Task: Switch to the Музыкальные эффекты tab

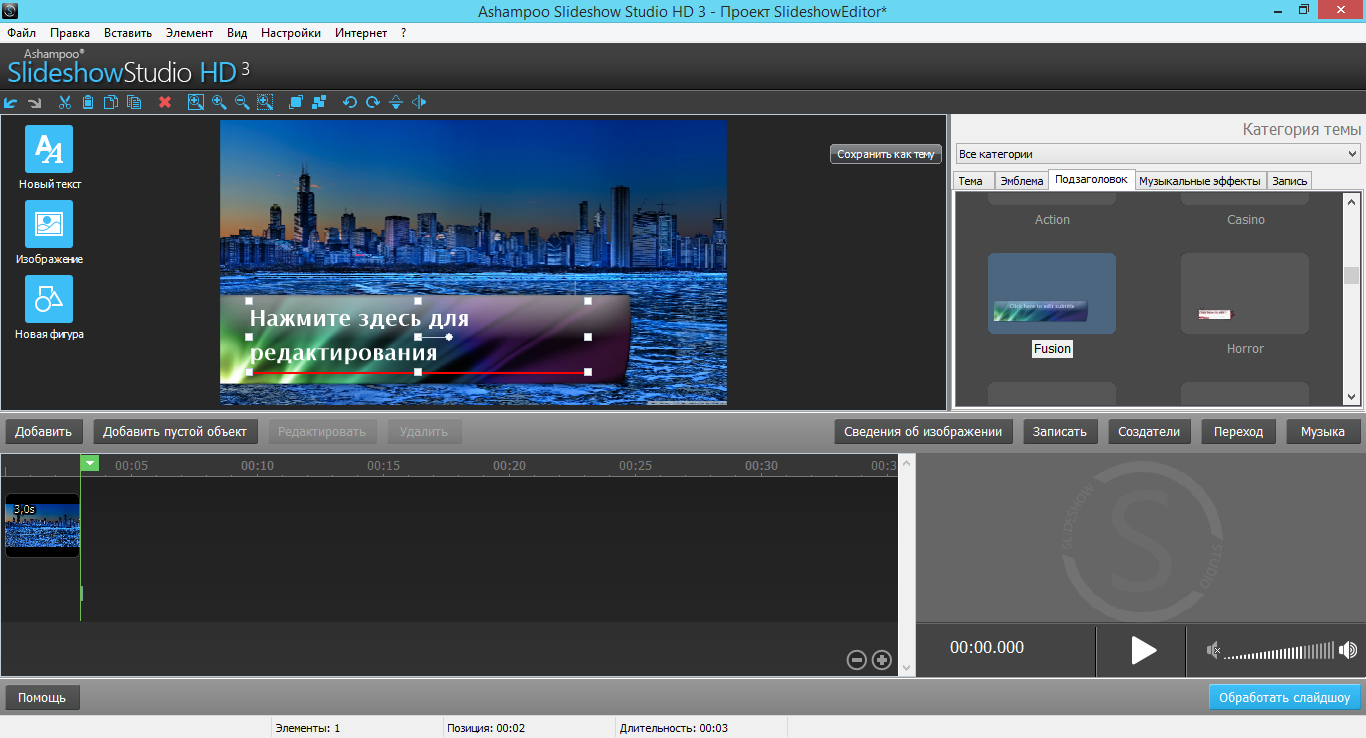Action: pyautogui.click(x=1200, y=181)
